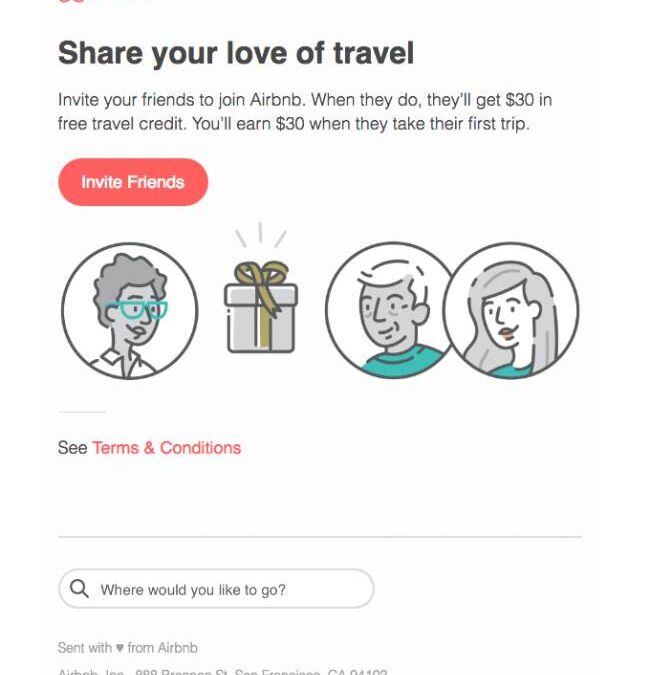Click the teal glasses on the avatar

[x=137, y=310]
